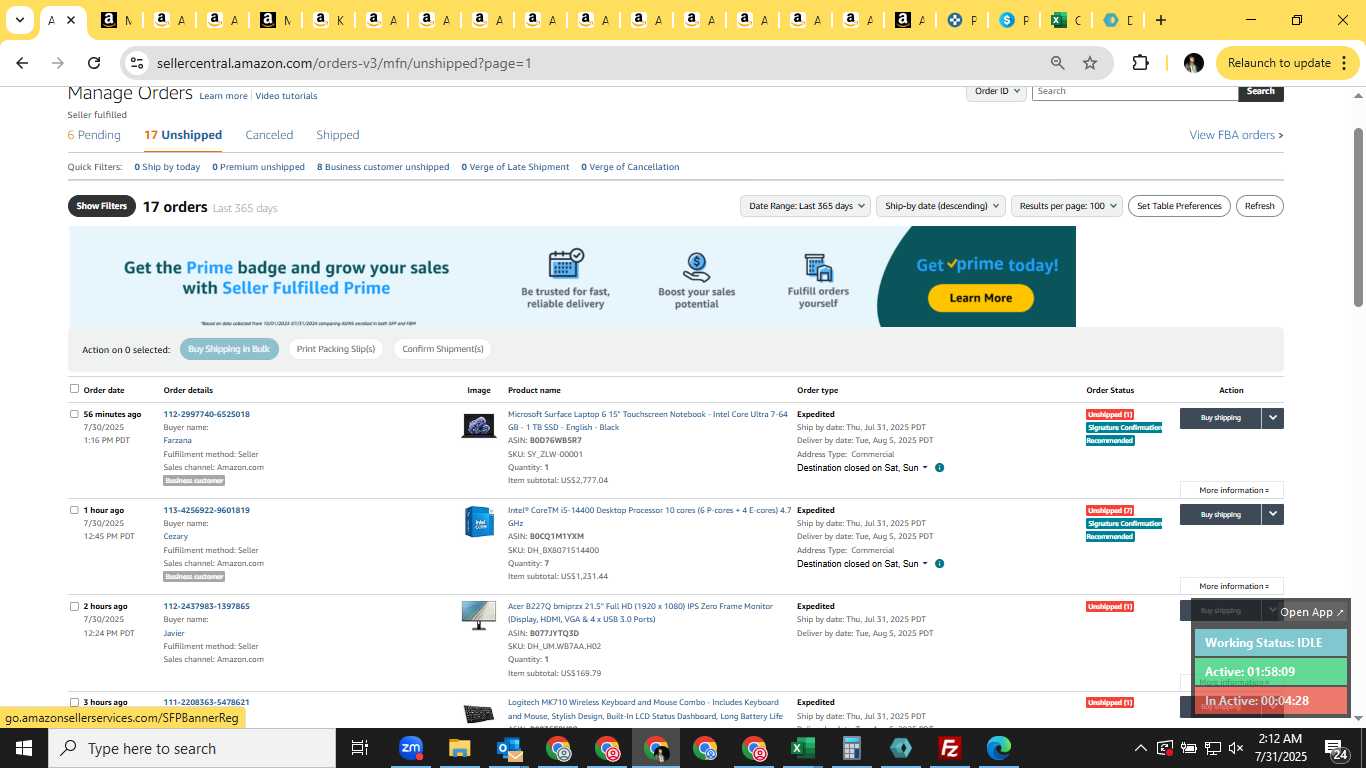Switch to the Canceled tab
The height and width of the screenshot is (768, 1366).
(269, 135)
